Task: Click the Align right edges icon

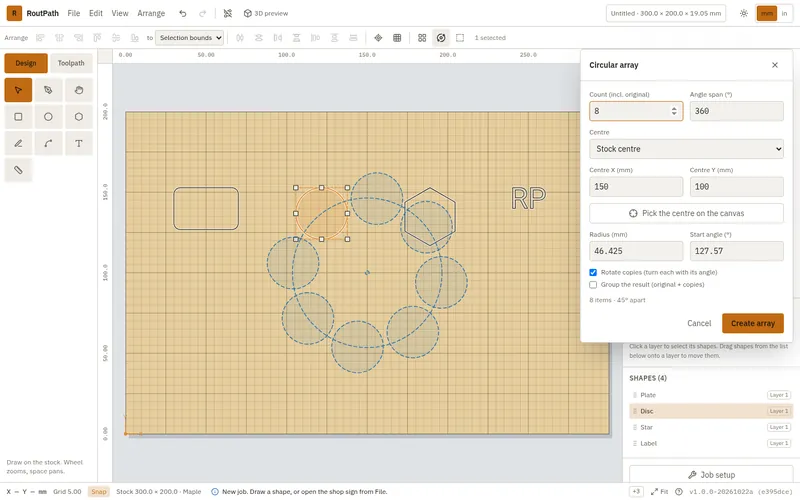Action: tap(78, 38)
